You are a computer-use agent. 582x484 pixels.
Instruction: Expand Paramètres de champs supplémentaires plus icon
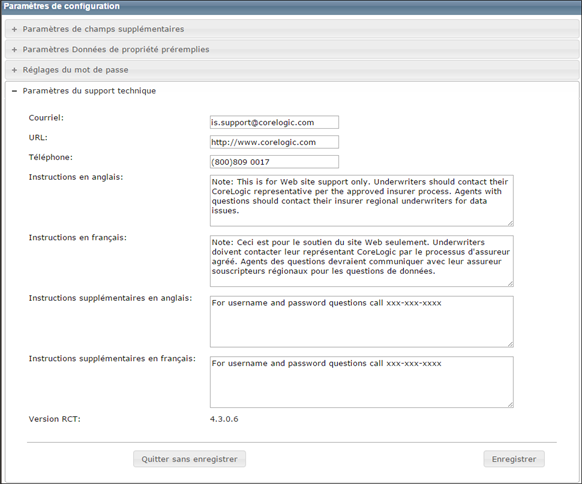14,29
